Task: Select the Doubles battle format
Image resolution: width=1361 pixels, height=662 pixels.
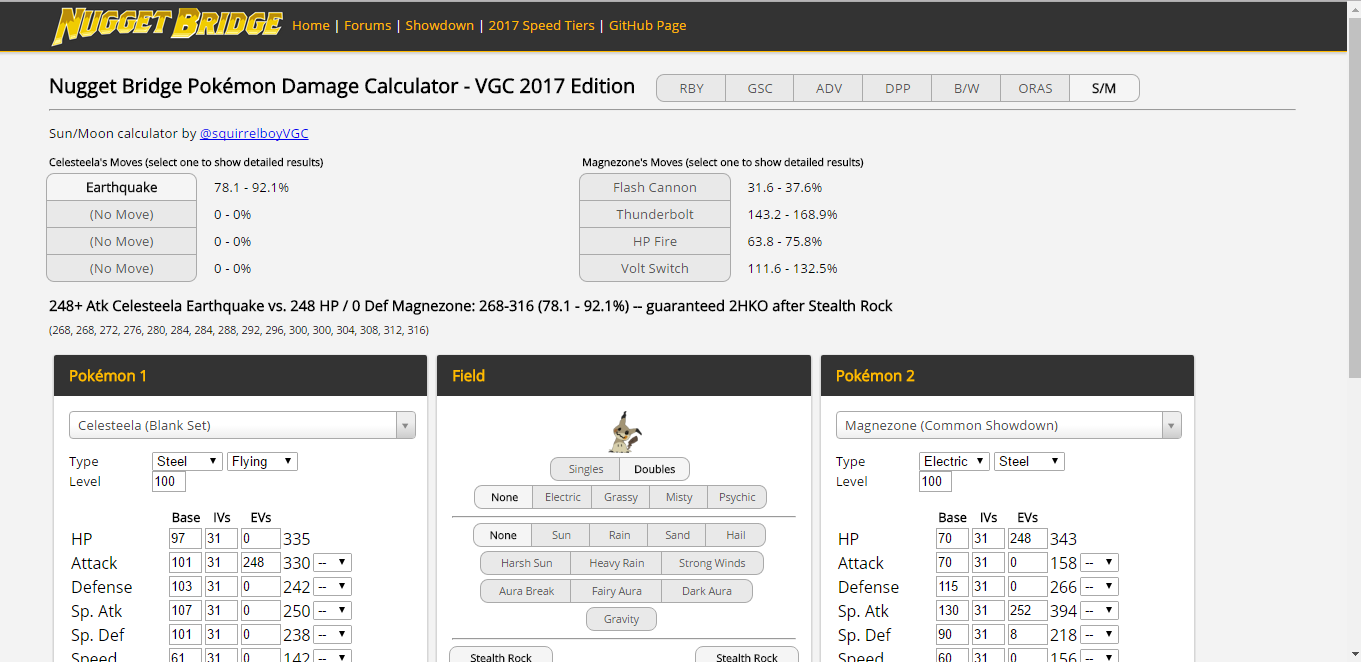Action: coord(654,469)
